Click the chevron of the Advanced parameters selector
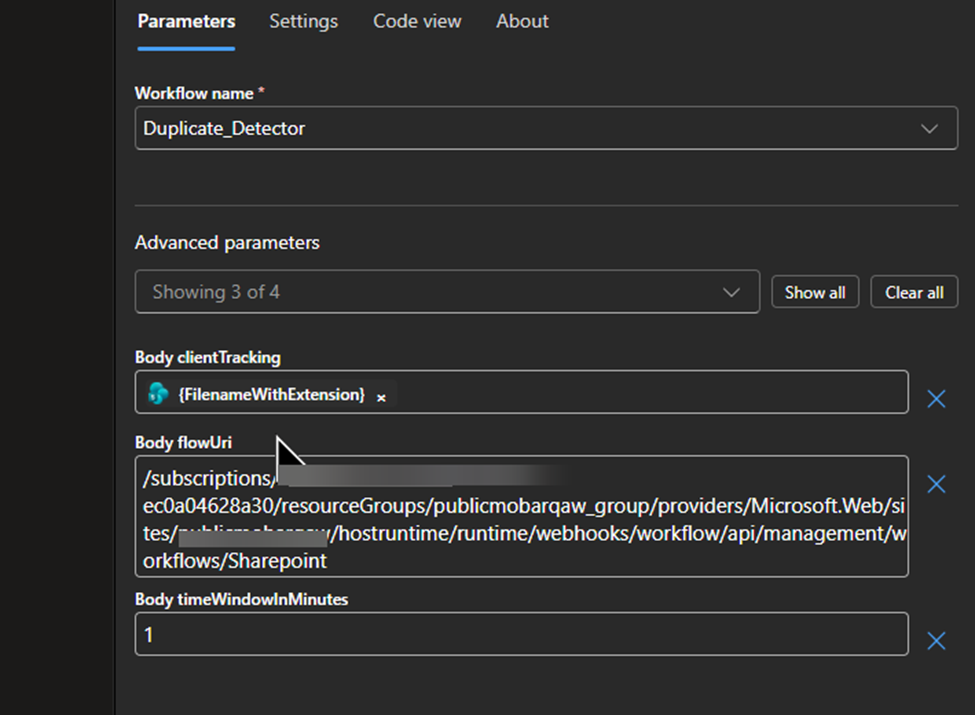The width and height of the screenshot is (975, 715). [x=731, y=293]
